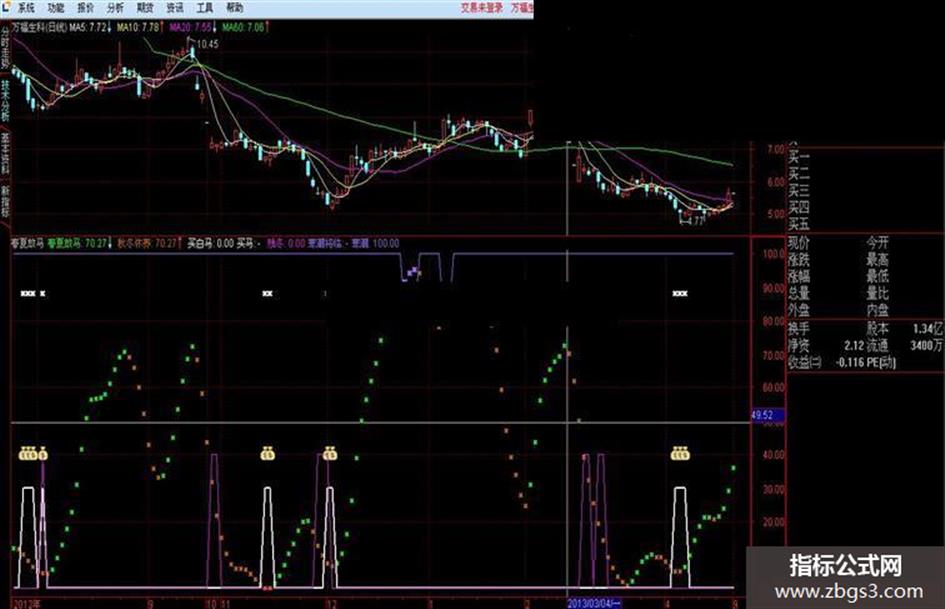The image size is (945, 609).
Task: Click the 2013/03/04 date marker on timeline
Action: pos(595,603)
